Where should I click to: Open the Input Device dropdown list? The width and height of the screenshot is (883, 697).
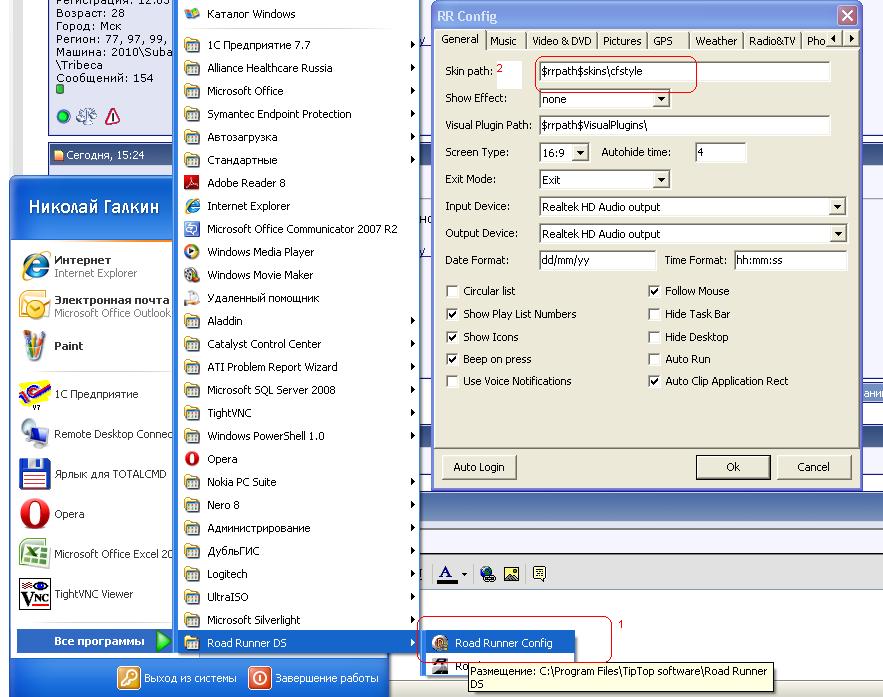[837, 207]
